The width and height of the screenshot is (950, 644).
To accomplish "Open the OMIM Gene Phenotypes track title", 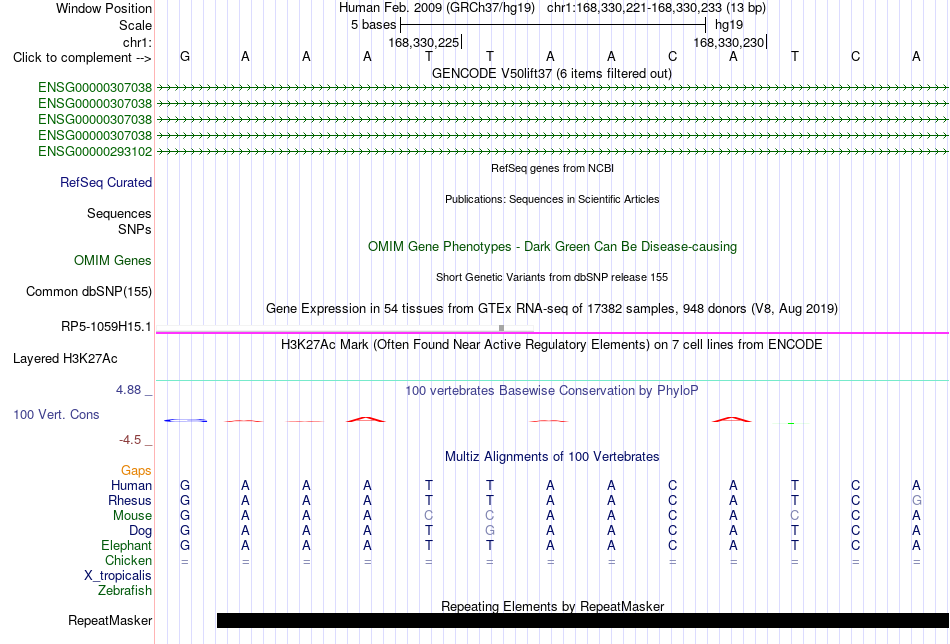I will (553, 247).
